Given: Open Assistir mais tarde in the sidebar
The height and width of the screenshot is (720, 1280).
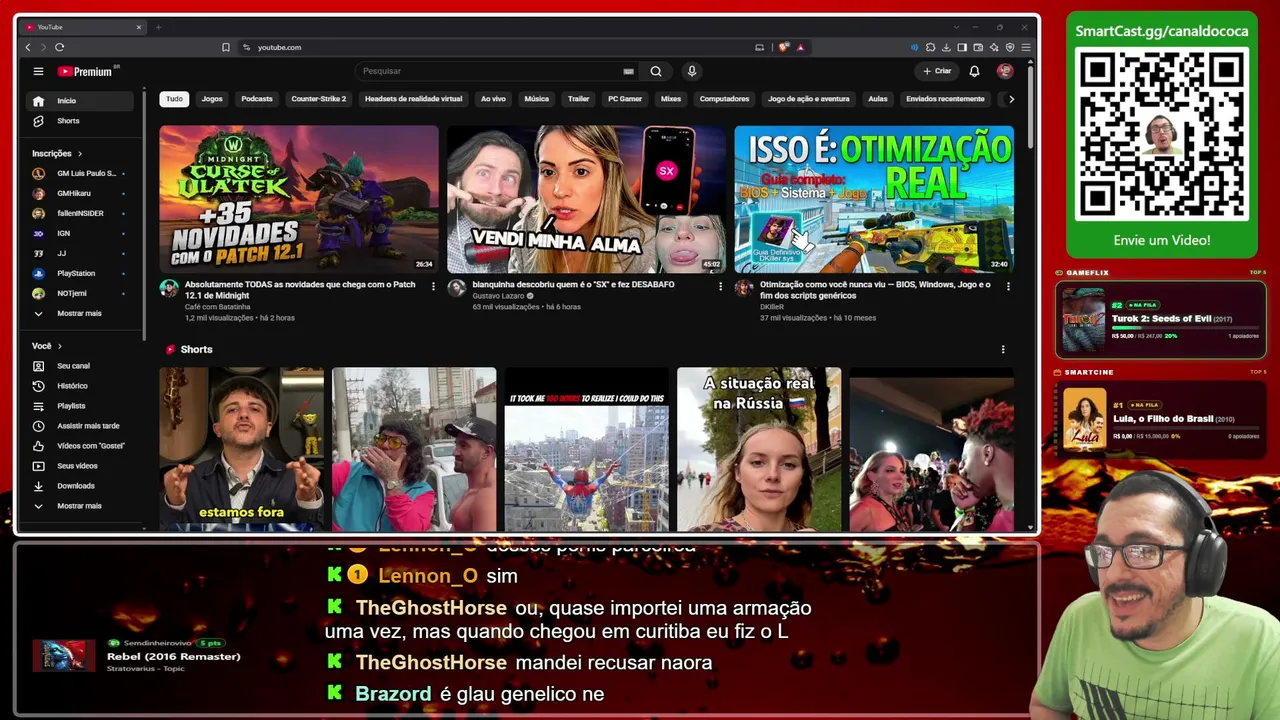Looking at the screenshot, I should coord(80,426).
